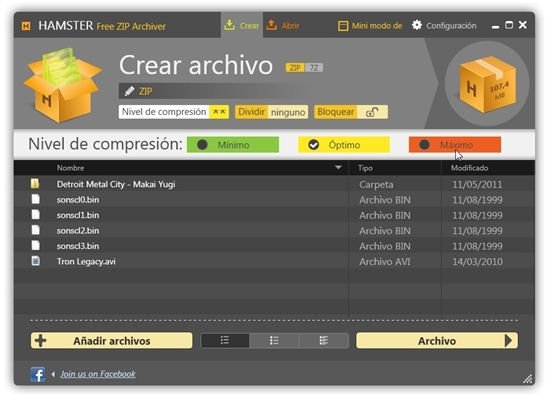Click Carpeta type cell
The image size is (548, 394).
point(376,184)
